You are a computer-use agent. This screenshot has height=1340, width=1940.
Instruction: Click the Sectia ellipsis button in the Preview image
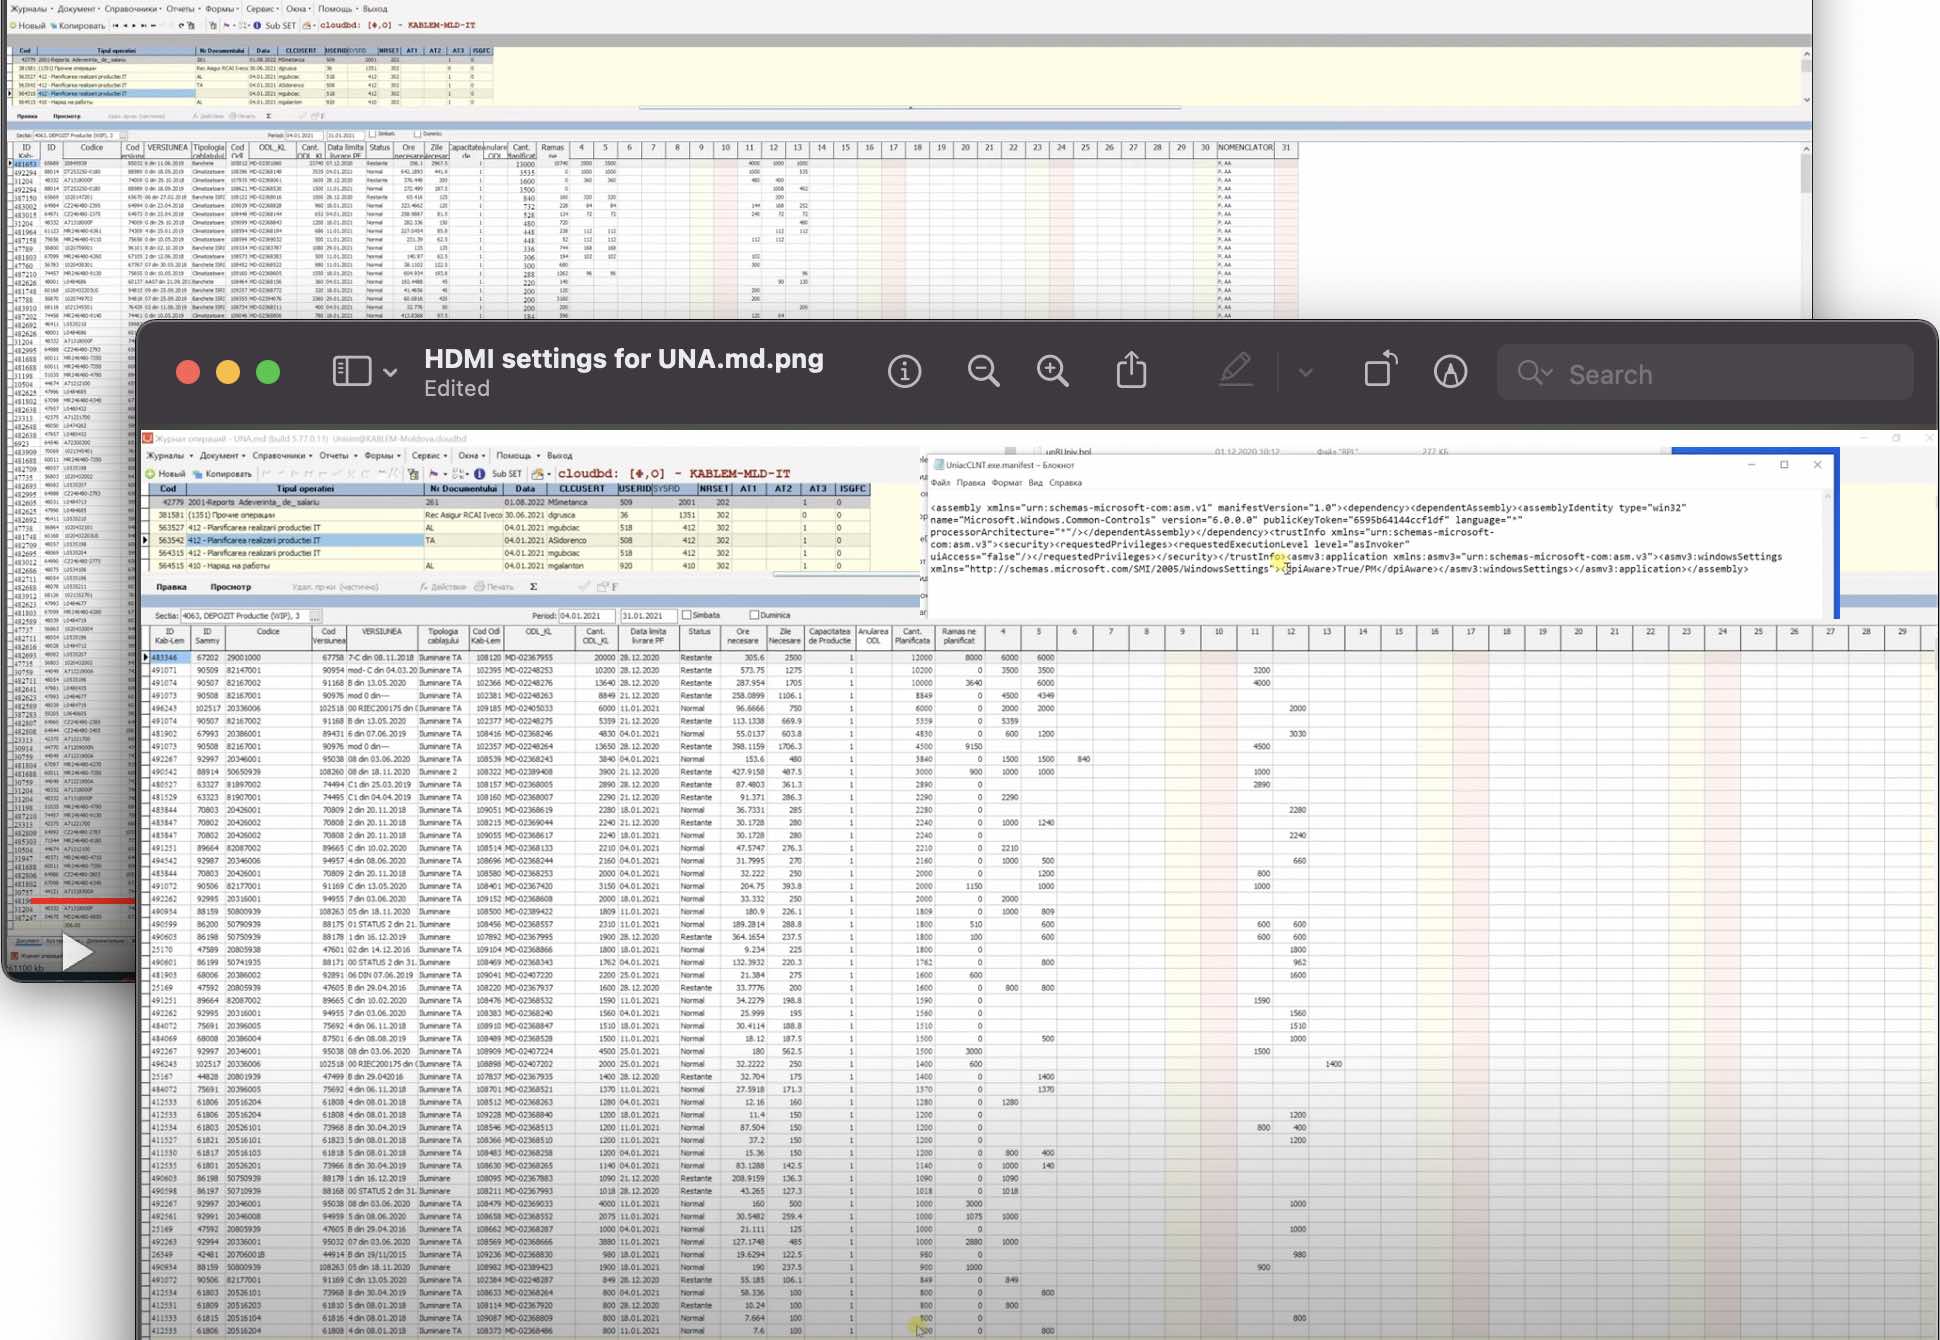[316, 616]
